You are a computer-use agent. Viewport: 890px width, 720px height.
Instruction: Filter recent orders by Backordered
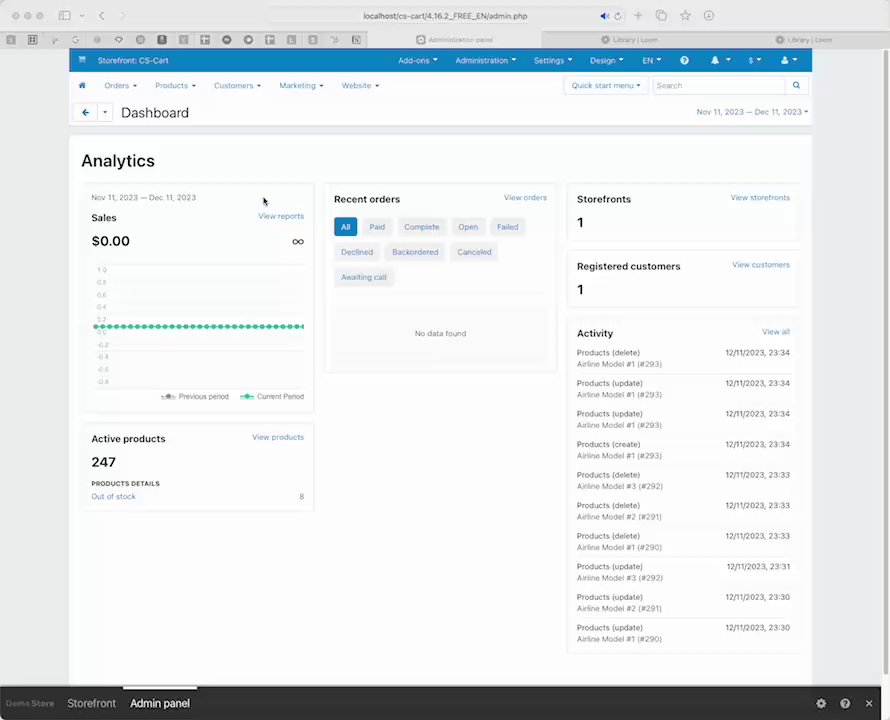pos(415,252)
